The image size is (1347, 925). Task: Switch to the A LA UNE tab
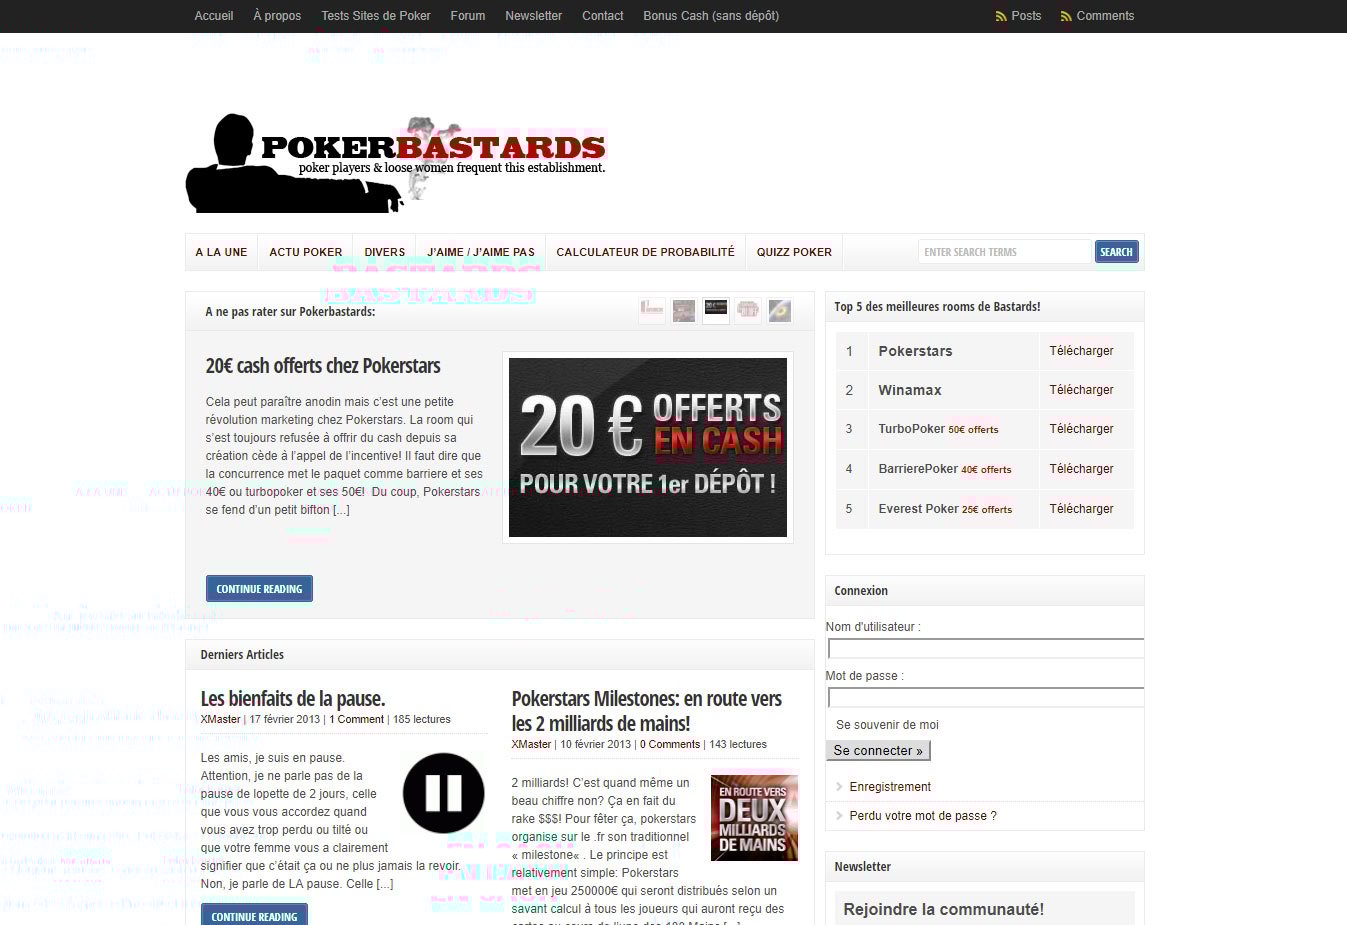(x=221, y=252)
